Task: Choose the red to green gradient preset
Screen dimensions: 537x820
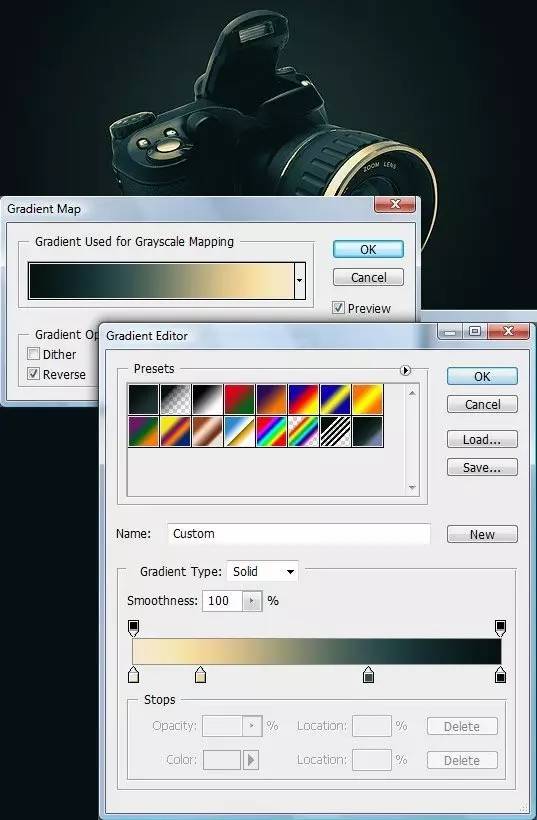Action: pos(239,400)
